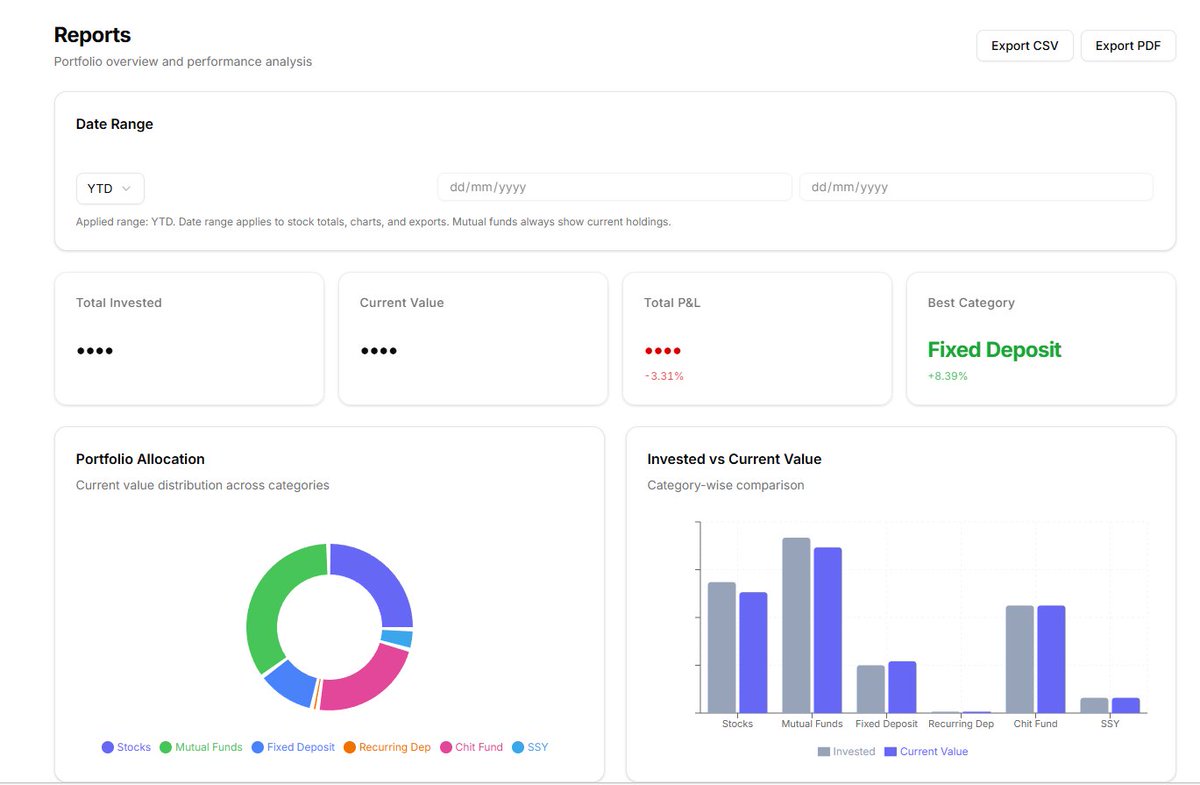
Task: Click the "Applied range: YTD" note
Action: (x=373, y=222)
